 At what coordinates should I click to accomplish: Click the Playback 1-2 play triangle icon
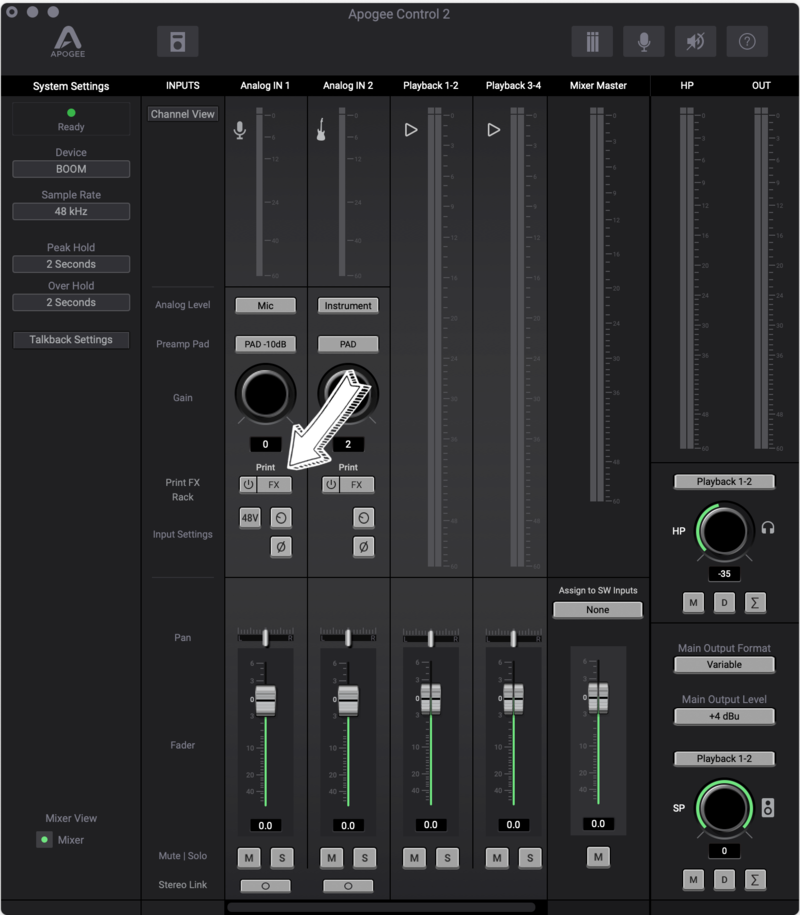[411, 130]
